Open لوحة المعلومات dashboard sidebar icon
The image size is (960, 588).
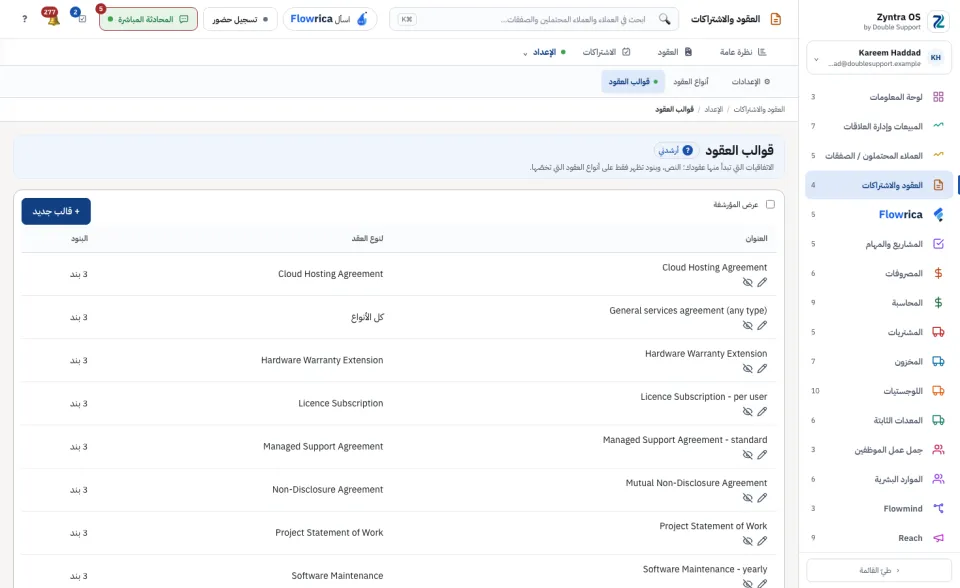pos(938,97)
